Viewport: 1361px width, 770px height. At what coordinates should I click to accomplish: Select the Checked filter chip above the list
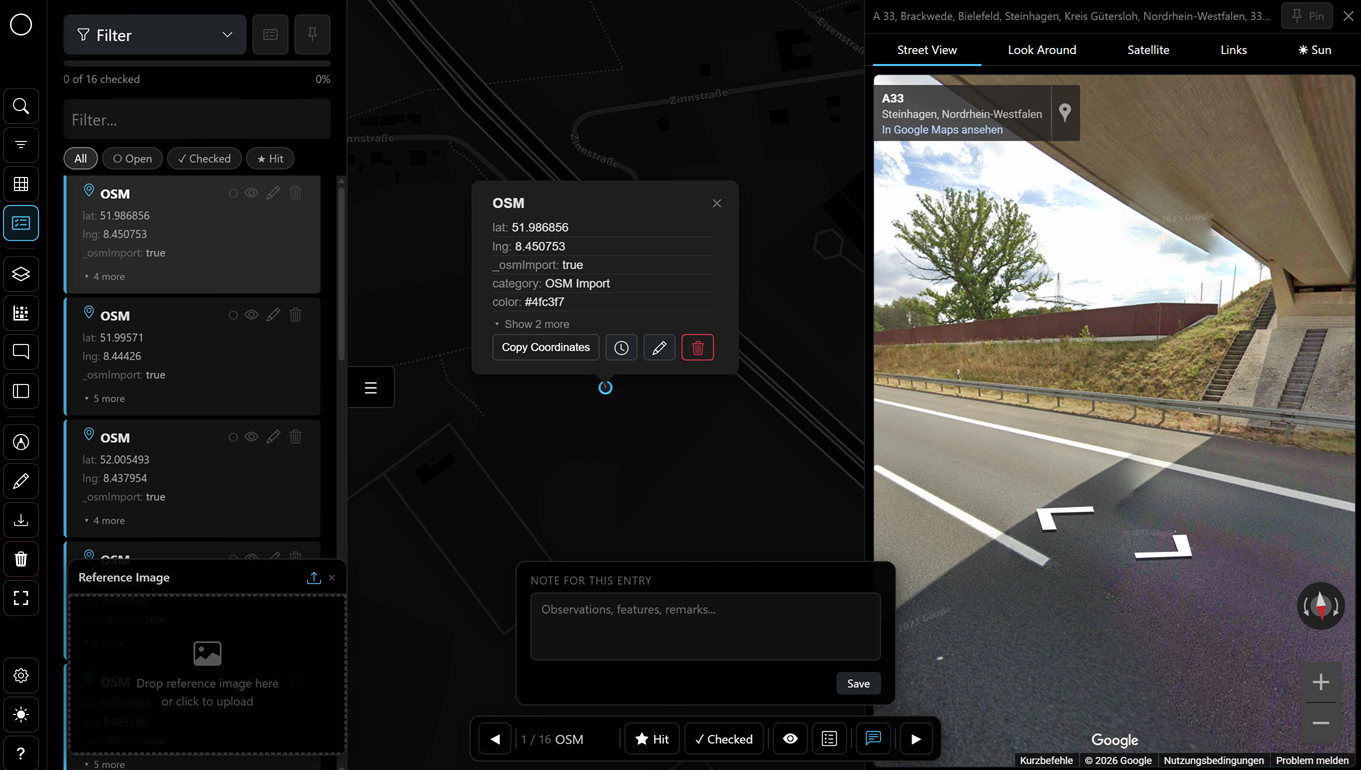[x=204, y=158]
